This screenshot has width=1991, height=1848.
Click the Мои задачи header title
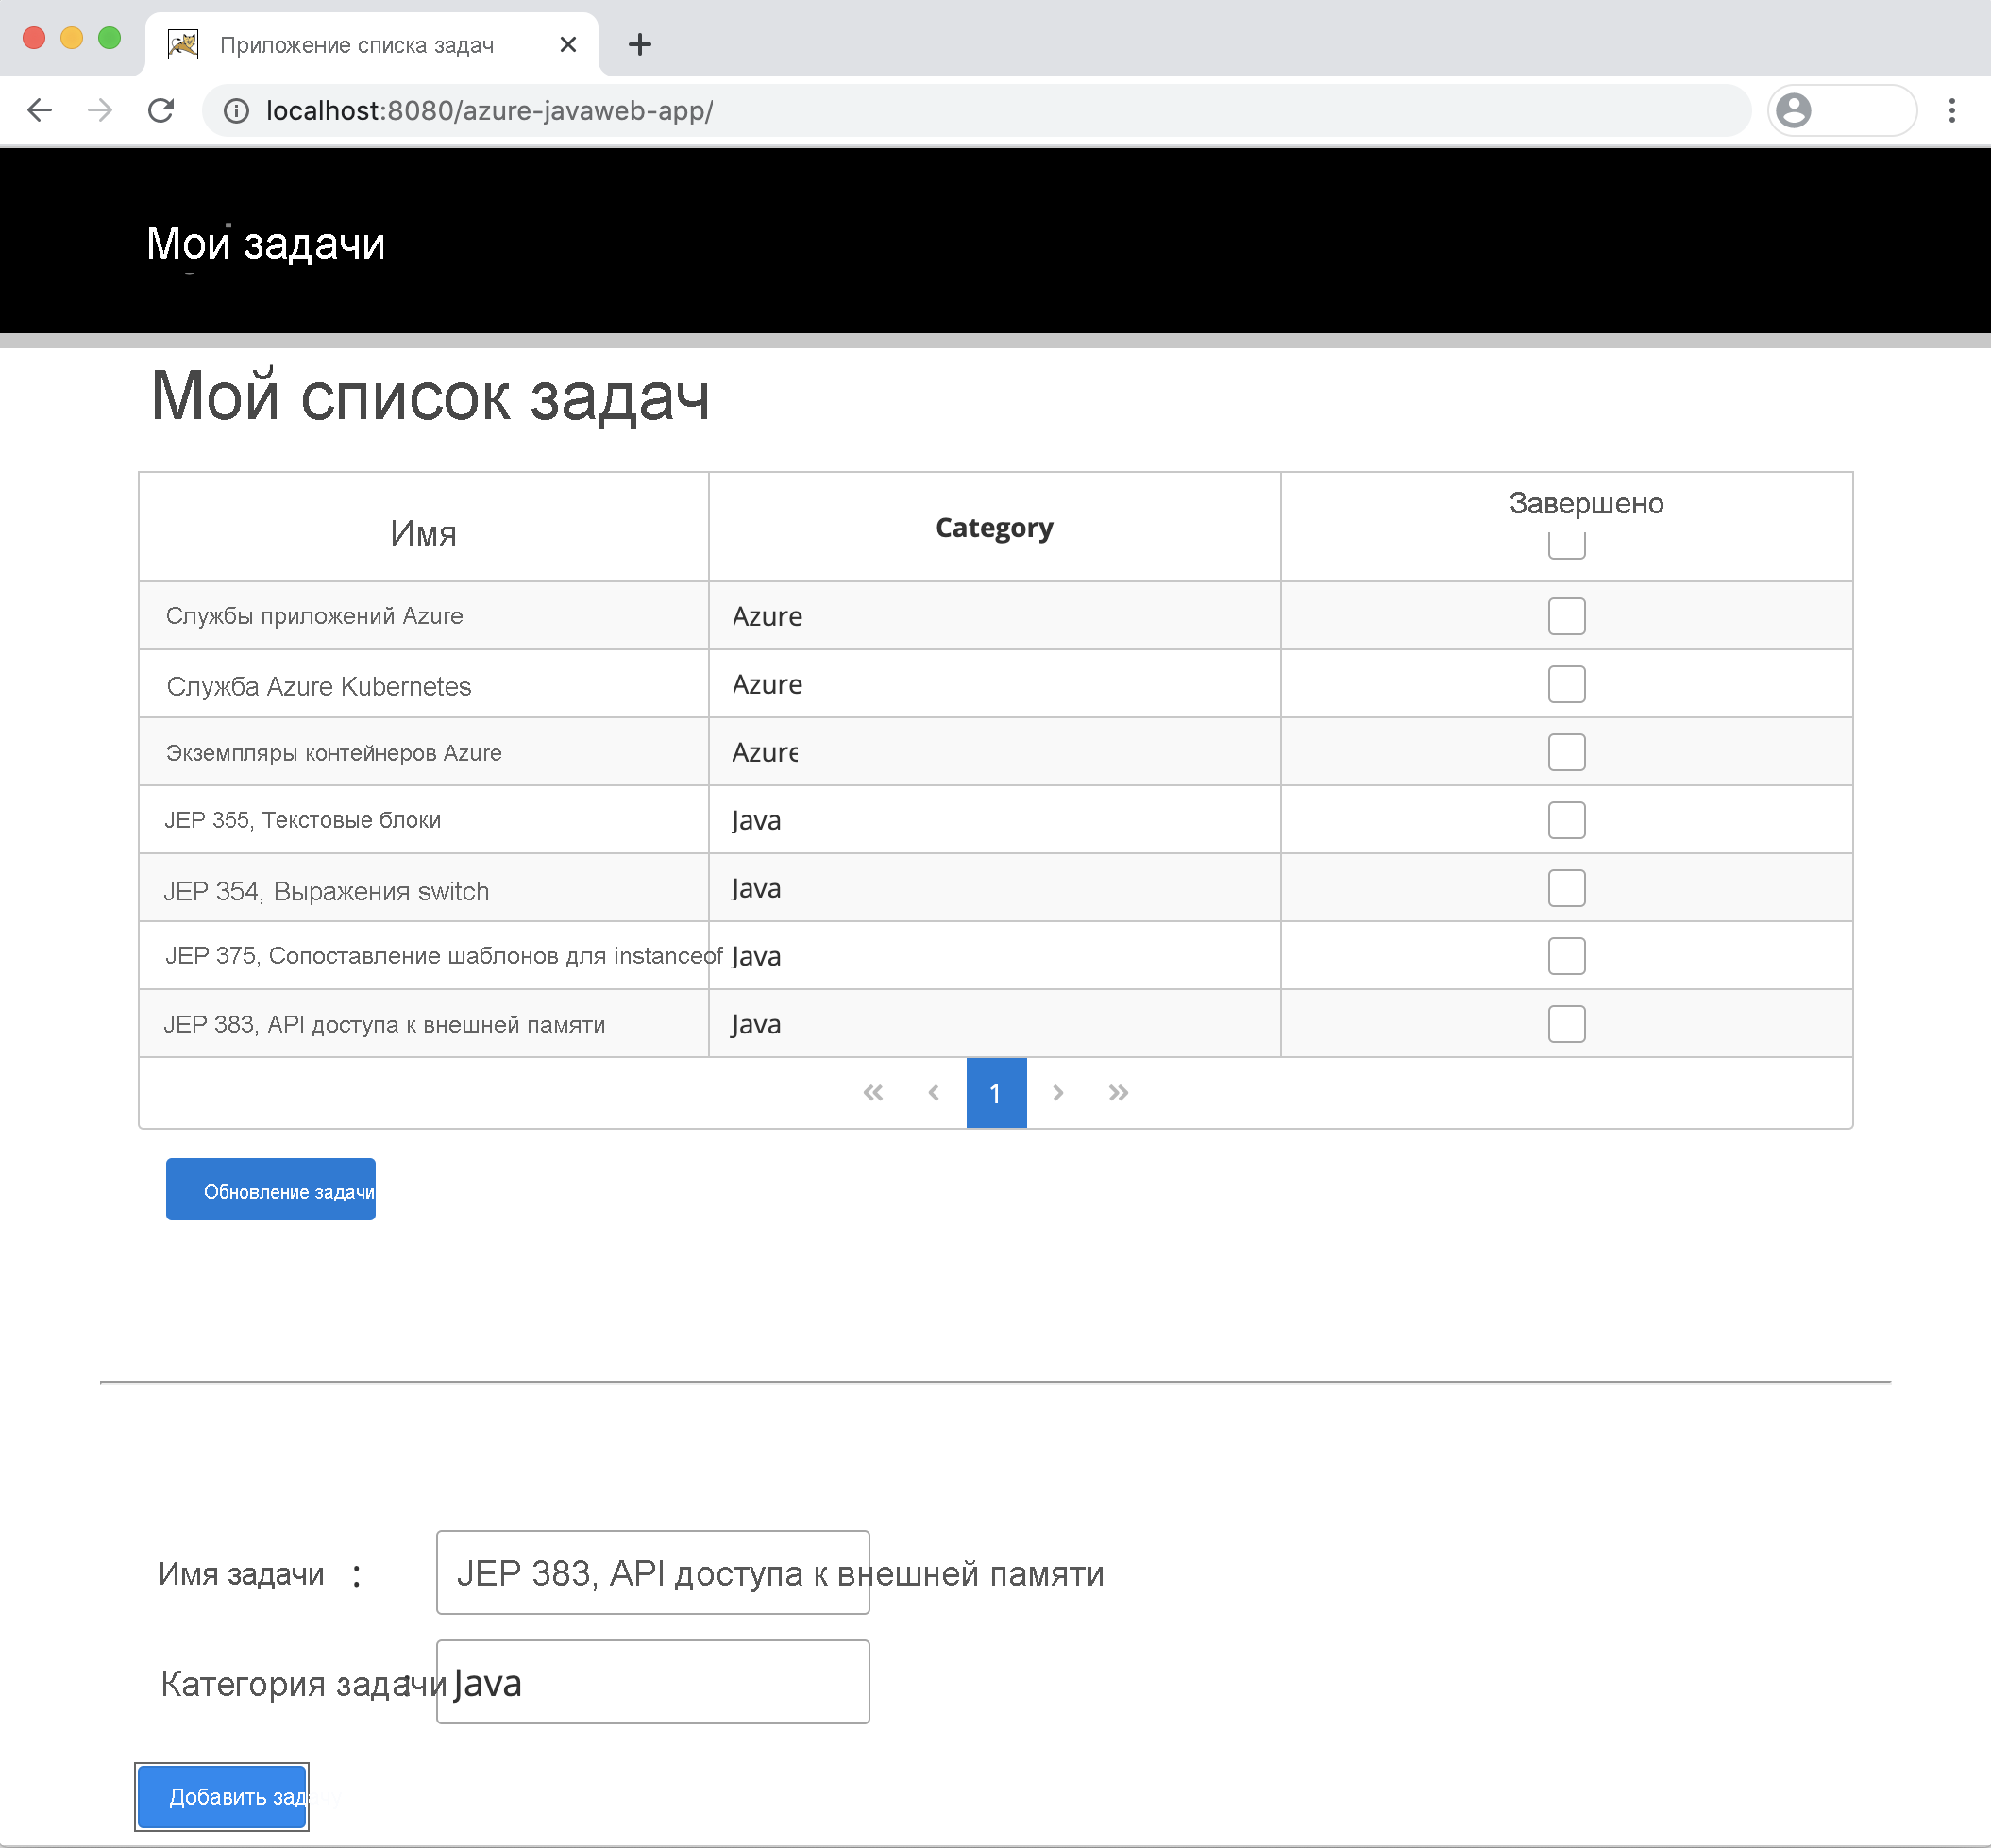pos(266,244)
